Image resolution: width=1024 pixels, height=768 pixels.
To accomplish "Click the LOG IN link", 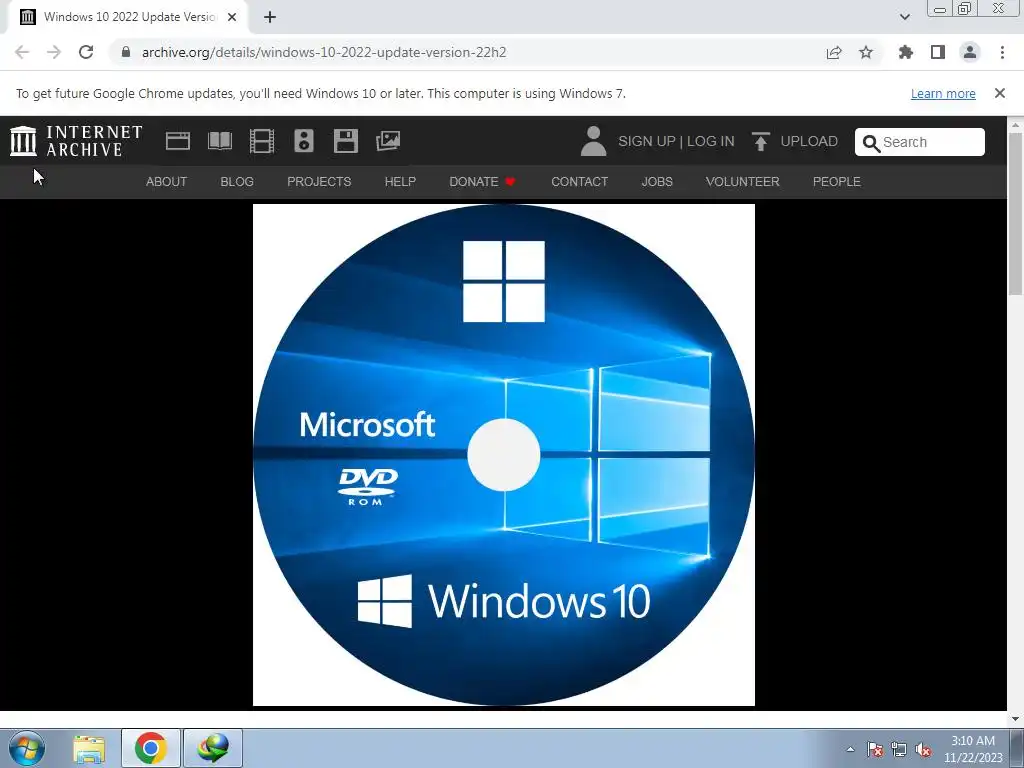I will point(711,141).
